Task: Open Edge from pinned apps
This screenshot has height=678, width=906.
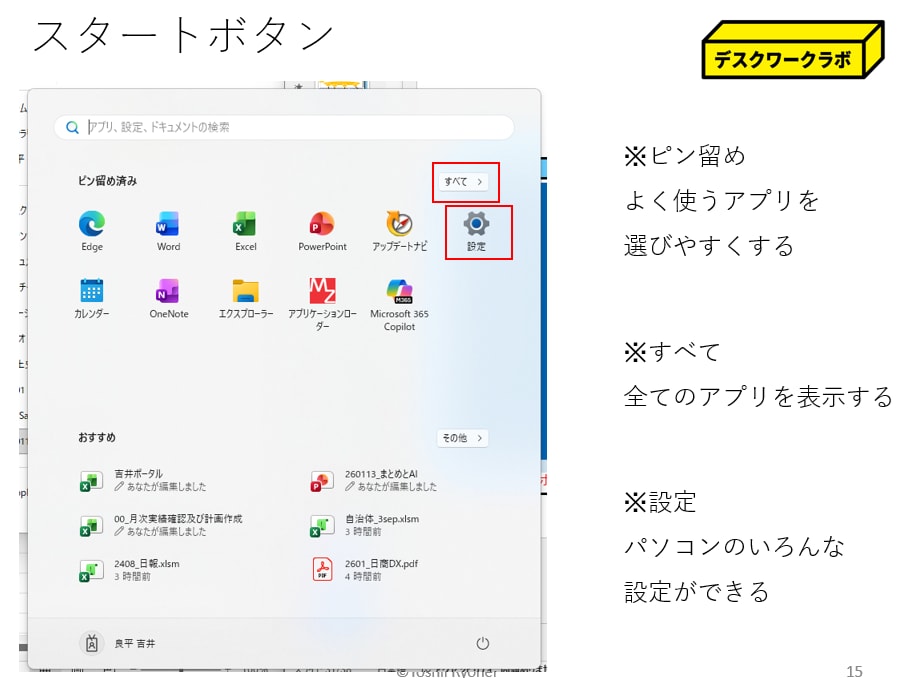Action: [x=92, y=231]
